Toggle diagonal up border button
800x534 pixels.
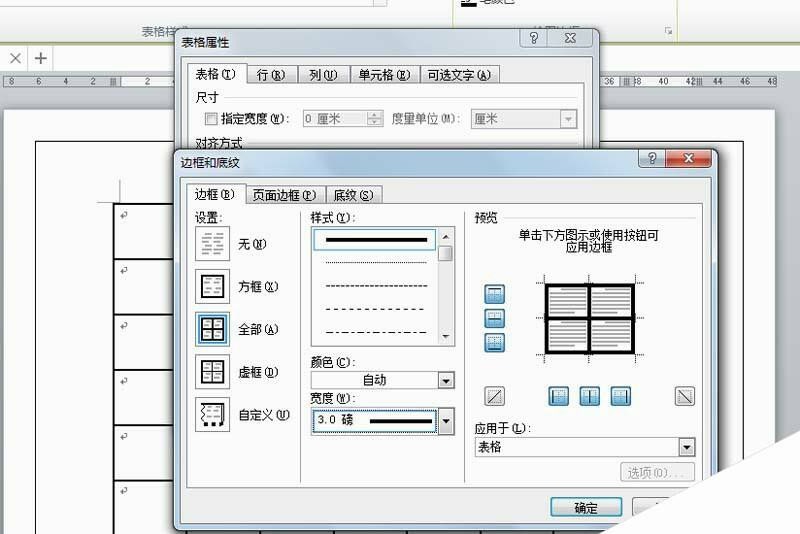pos(494,396)
